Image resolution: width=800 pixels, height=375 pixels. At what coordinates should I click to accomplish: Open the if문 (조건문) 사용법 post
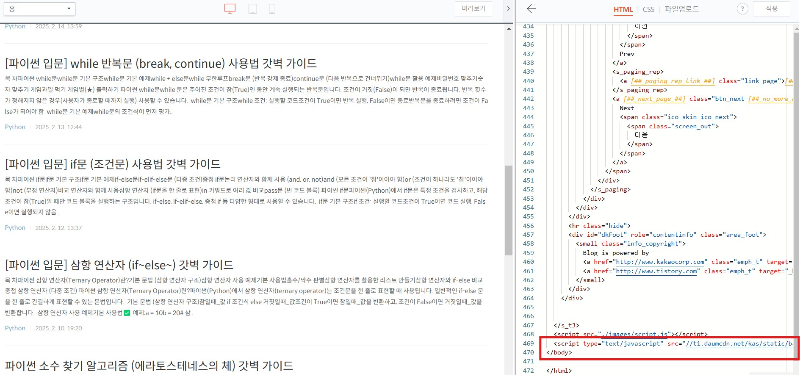point(112,164)
